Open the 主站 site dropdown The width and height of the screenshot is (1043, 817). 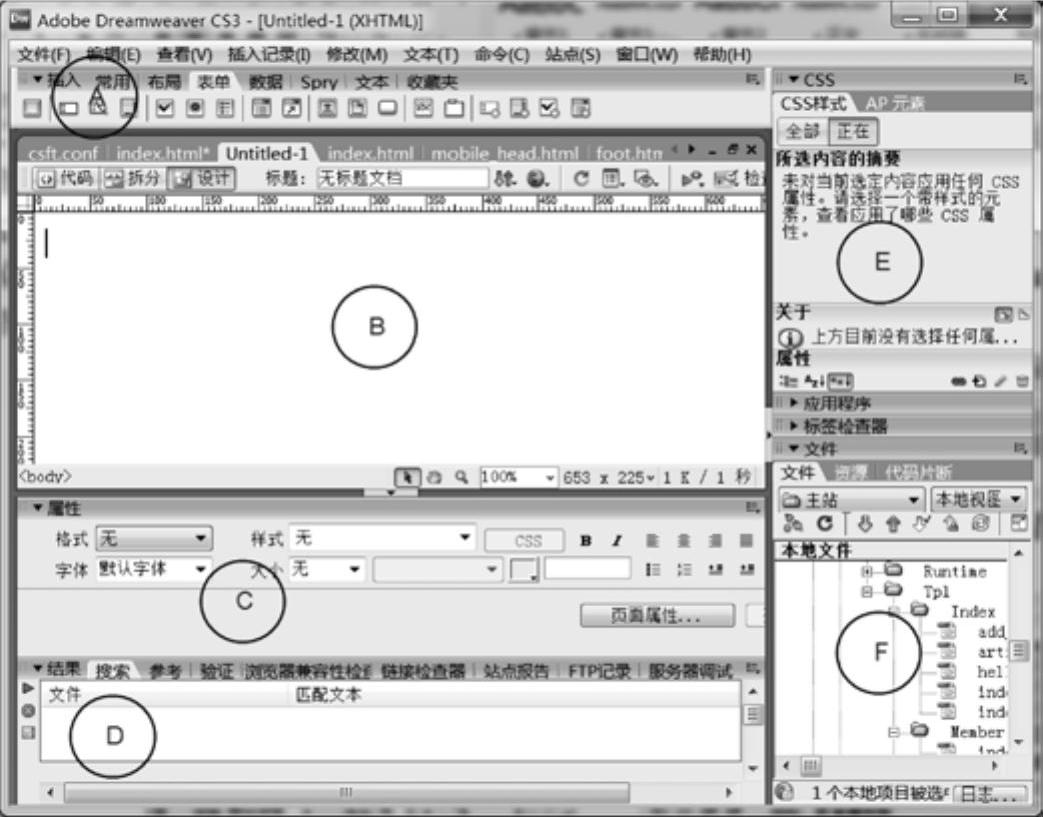(851, 499)
